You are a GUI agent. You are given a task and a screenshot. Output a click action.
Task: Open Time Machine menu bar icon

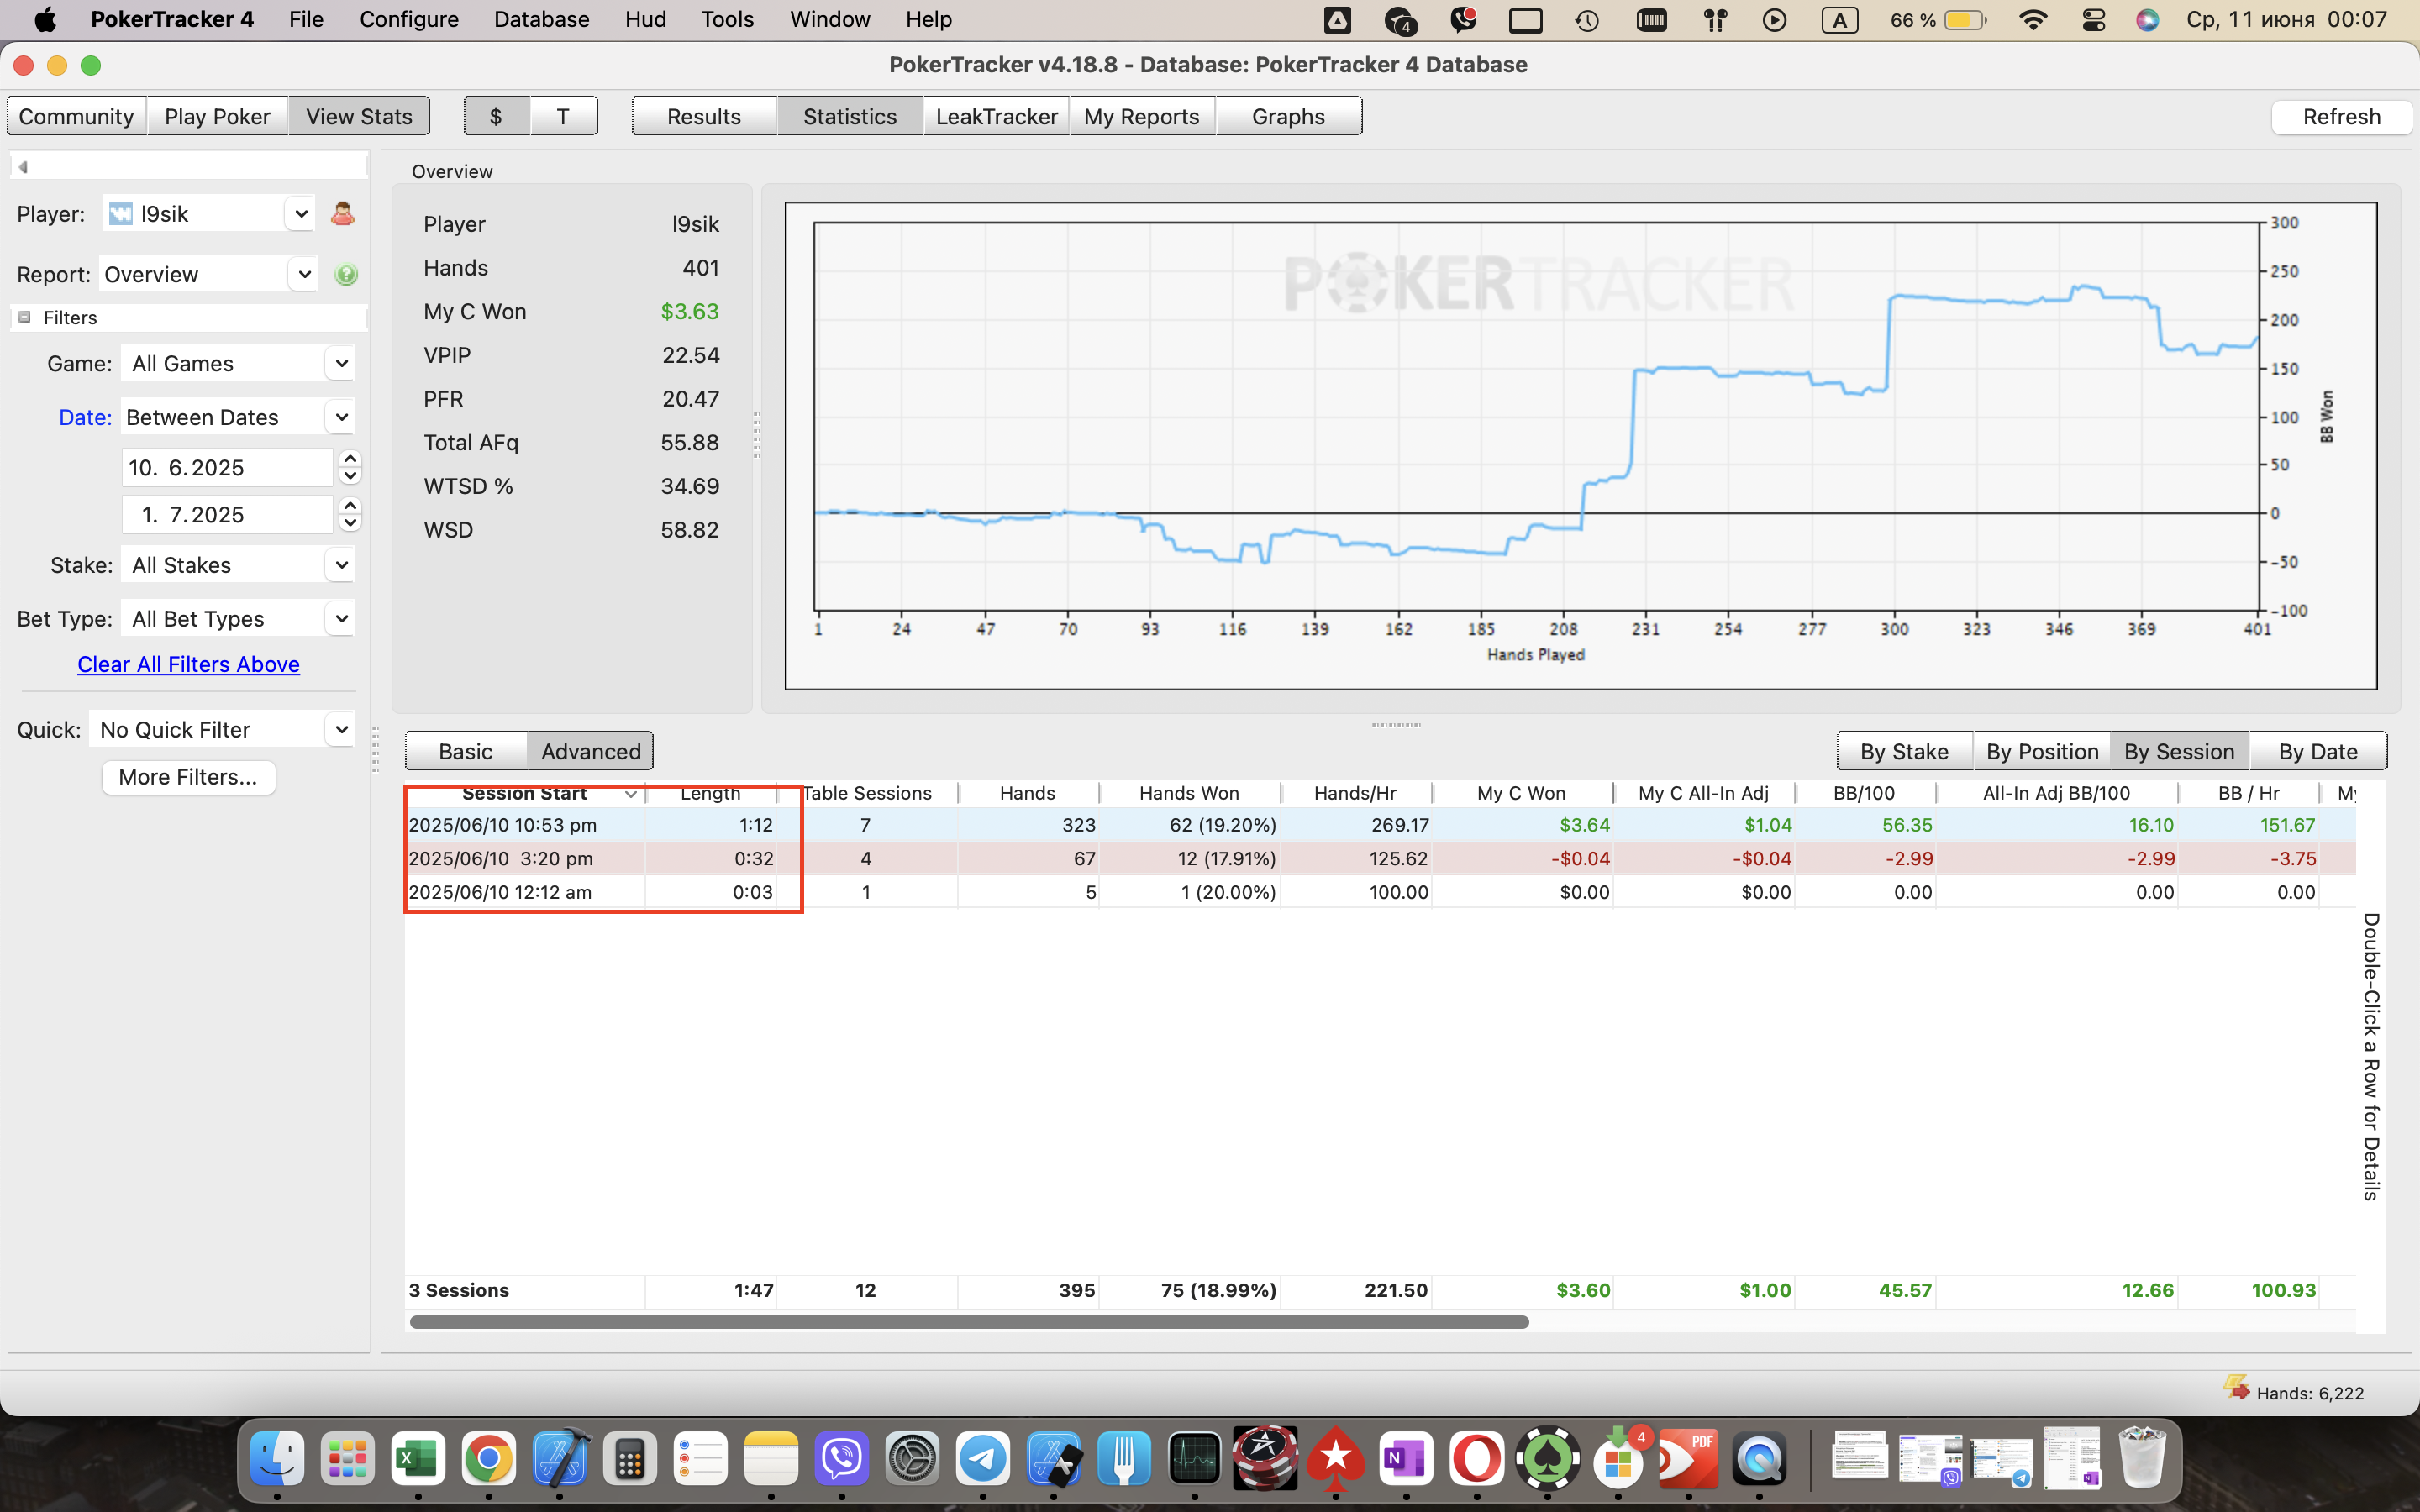(1587, 19)
